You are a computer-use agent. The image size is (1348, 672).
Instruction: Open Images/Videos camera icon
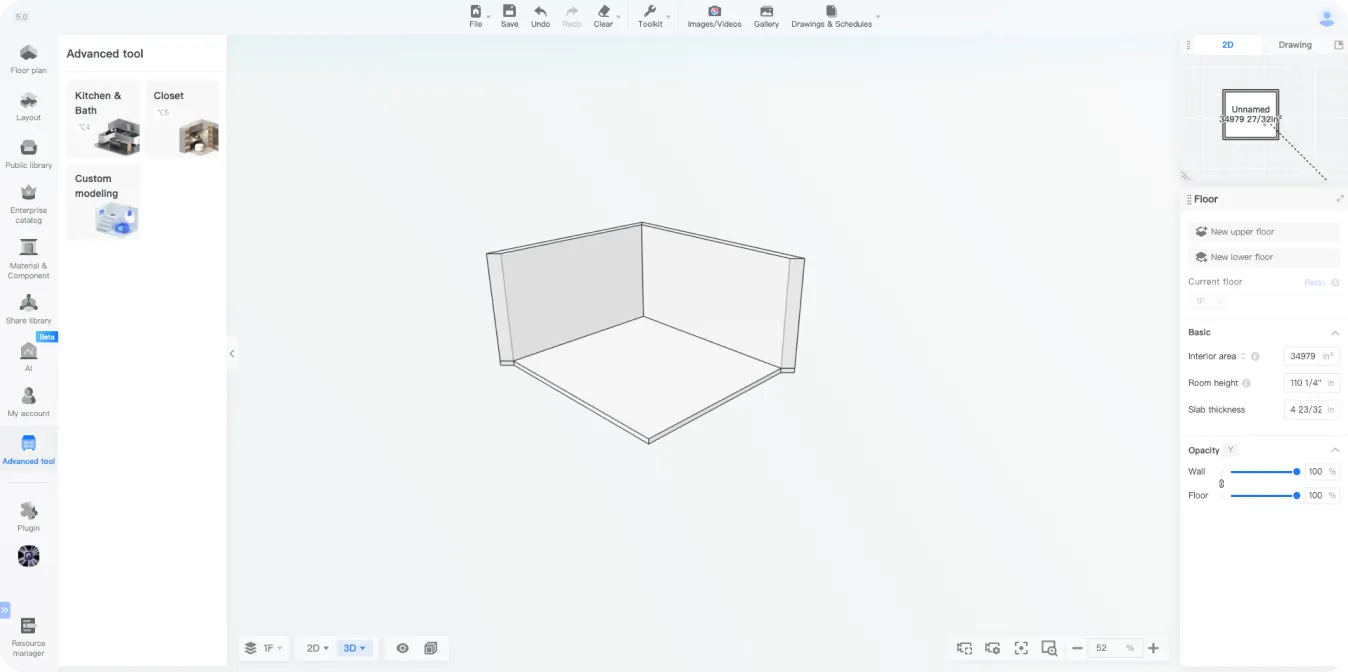coord(714,12)
